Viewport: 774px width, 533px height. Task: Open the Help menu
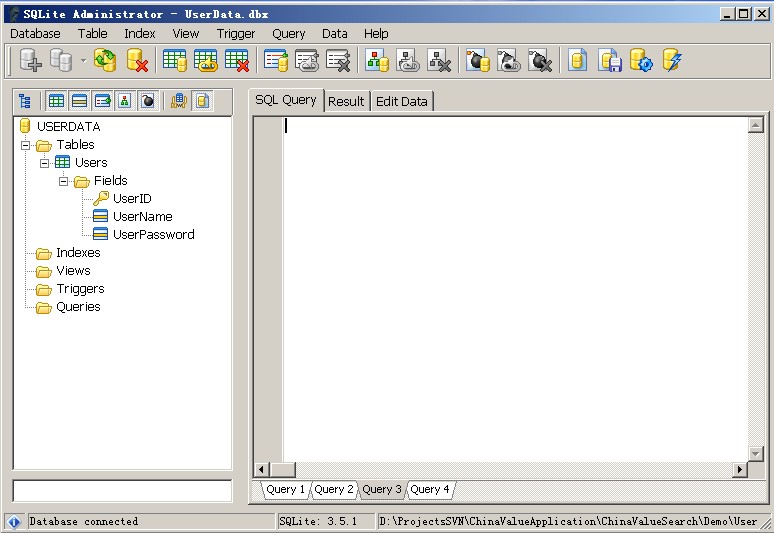[376, 34]
